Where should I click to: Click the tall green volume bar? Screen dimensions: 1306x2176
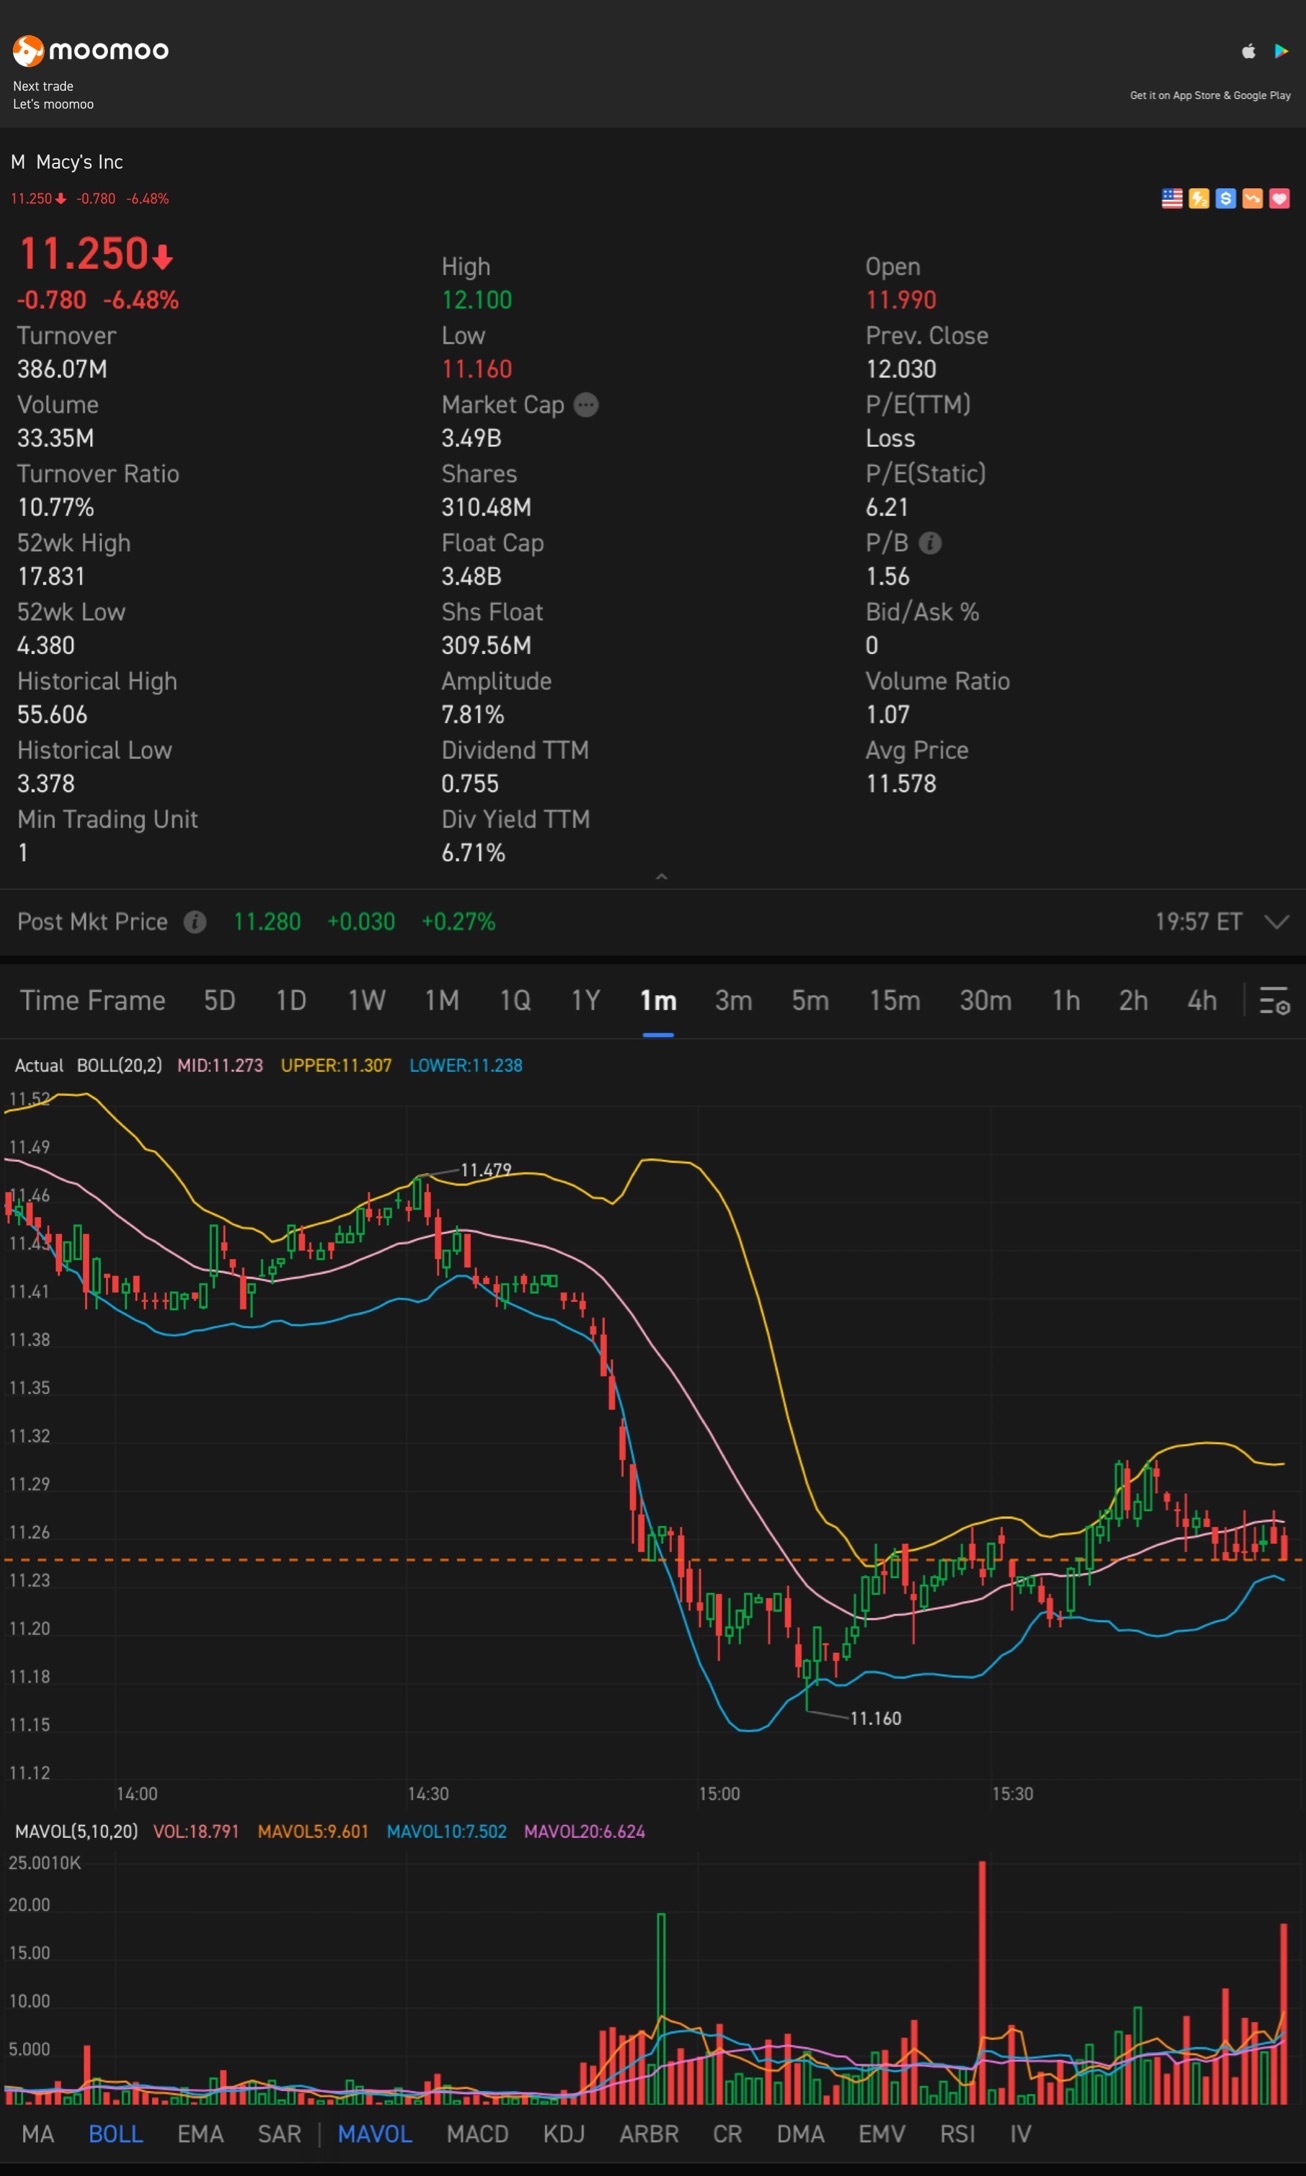point(661,2009)
